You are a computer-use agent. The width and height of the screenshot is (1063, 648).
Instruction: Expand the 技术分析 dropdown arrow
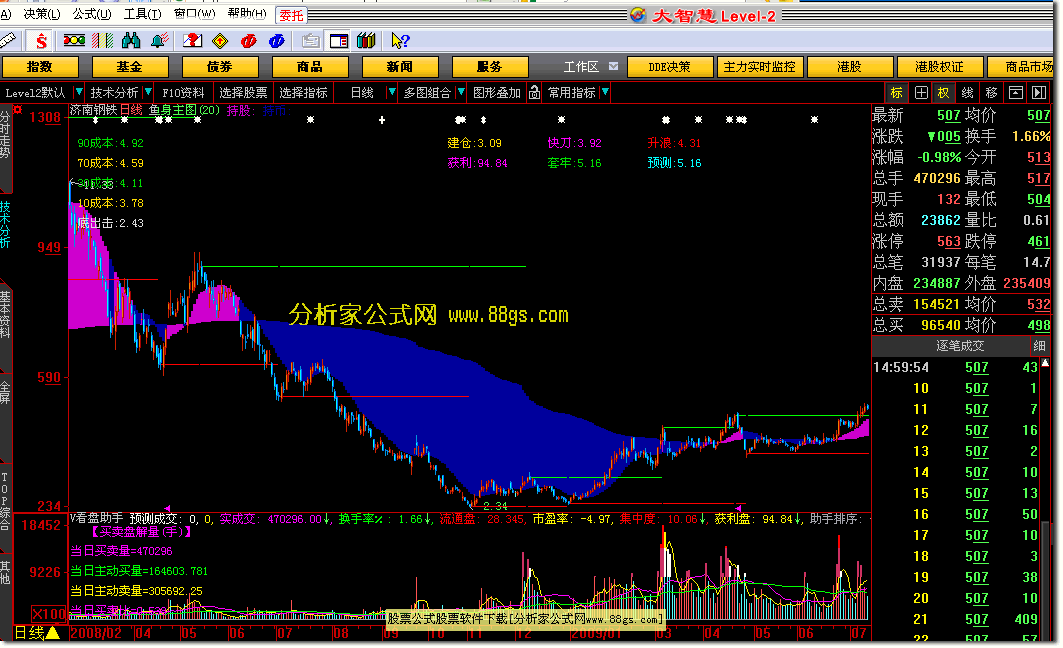[148, 92]
